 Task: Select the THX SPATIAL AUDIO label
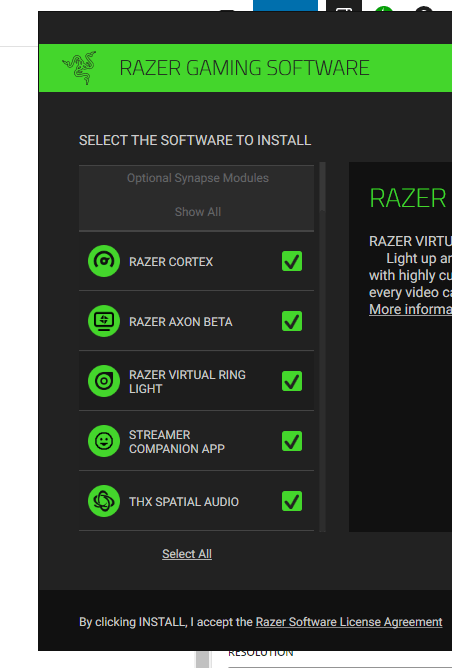pyautogui.click(x=184, y=502)
